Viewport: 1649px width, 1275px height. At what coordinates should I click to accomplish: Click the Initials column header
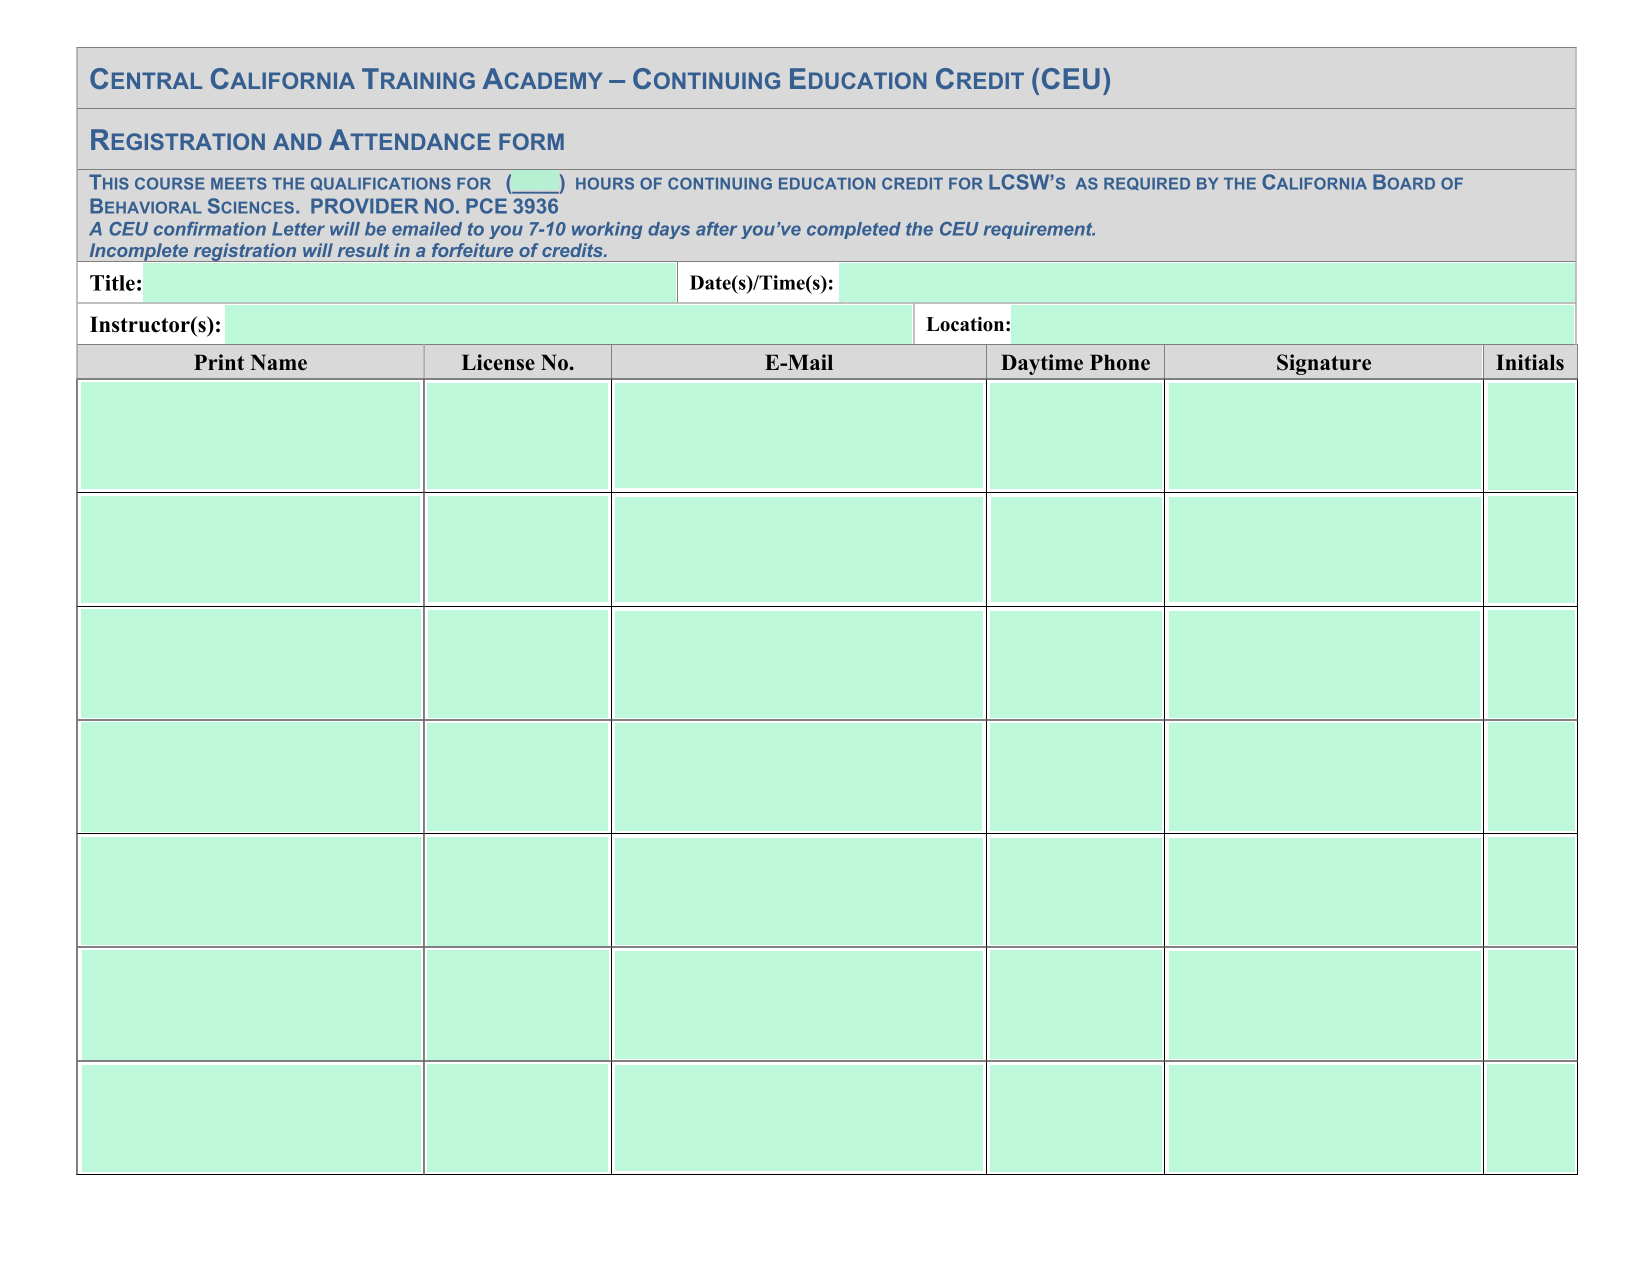tap(1530, 362)
